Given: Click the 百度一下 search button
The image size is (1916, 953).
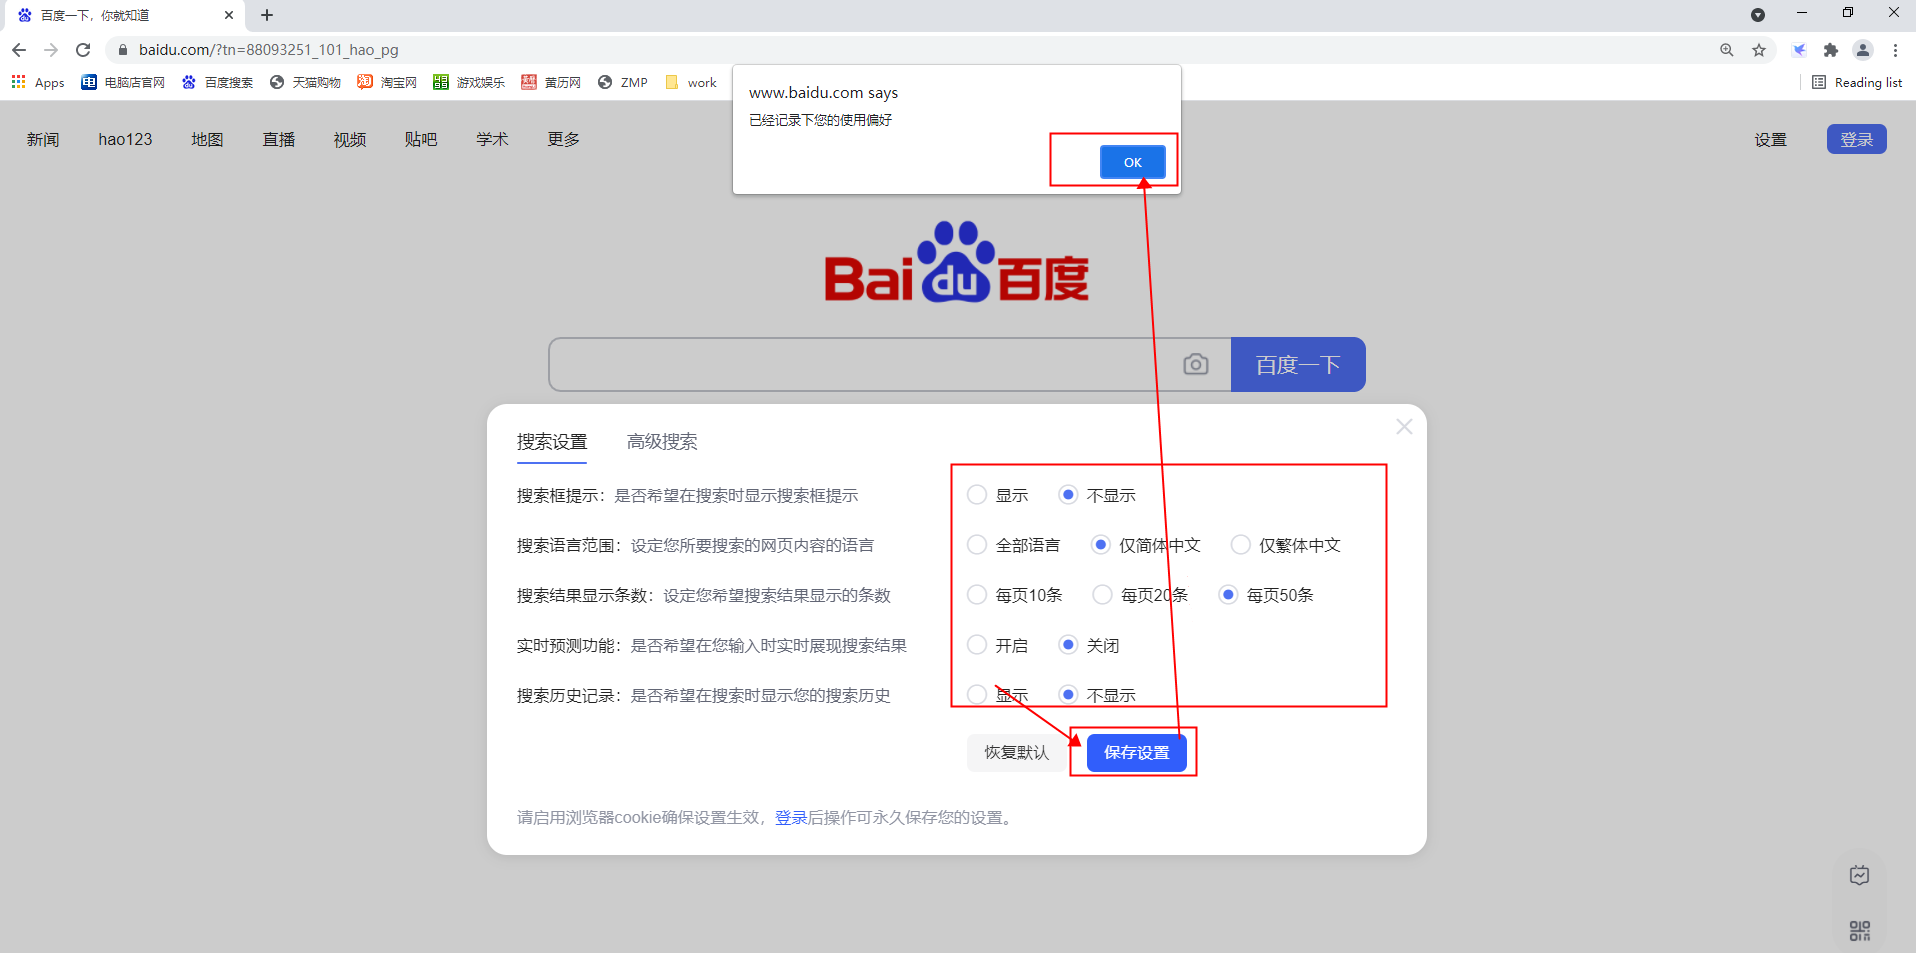Looking at the screenshot, I should [1298, 365].
